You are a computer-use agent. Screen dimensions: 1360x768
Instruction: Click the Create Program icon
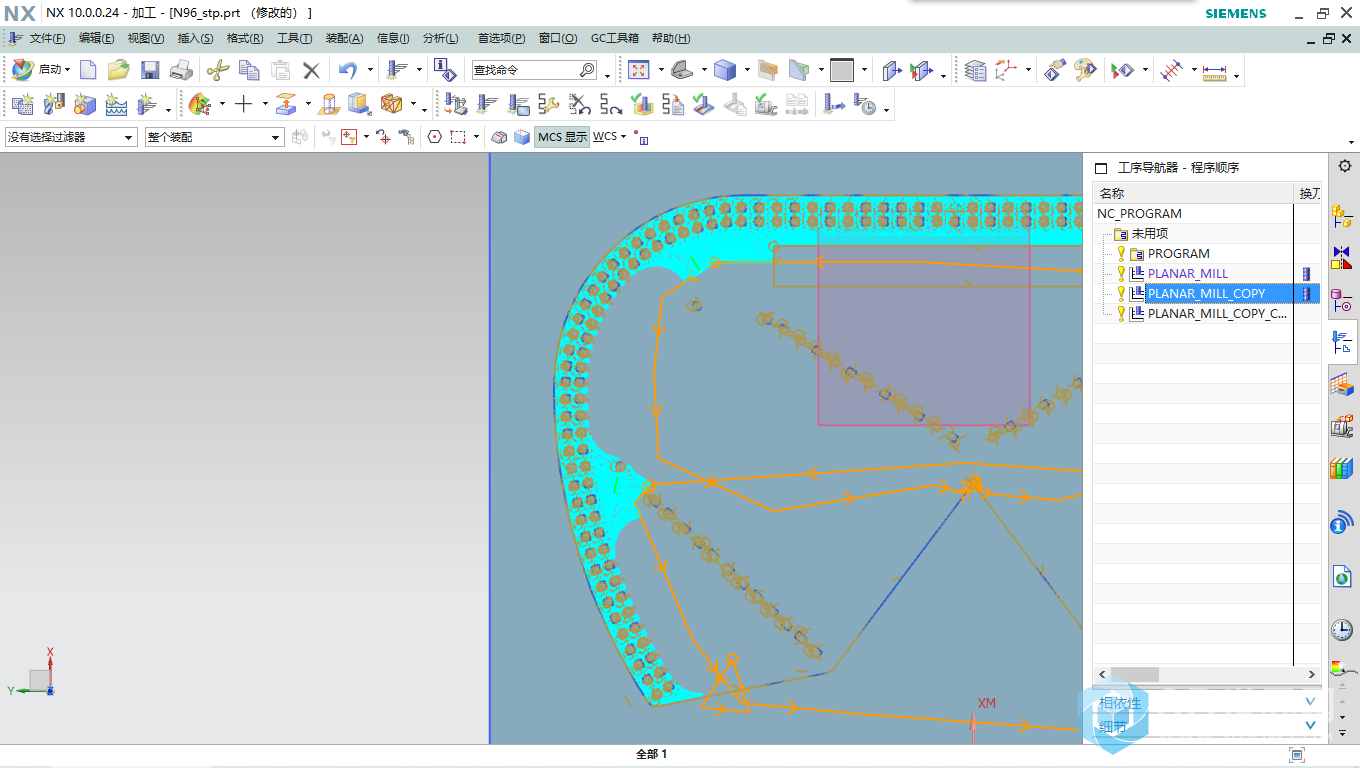point(22,104)
